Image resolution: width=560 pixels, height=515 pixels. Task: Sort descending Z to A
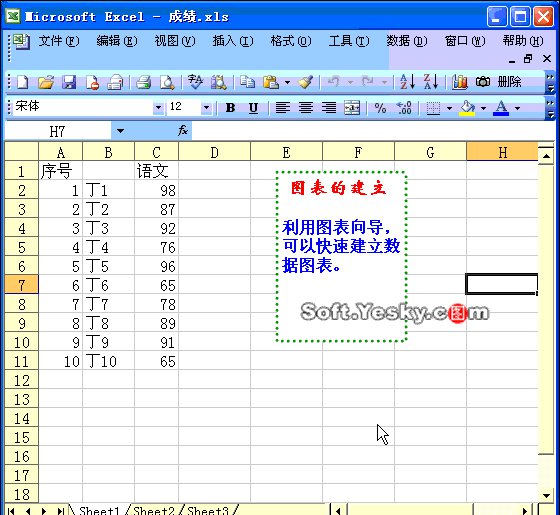click(431, 82)
